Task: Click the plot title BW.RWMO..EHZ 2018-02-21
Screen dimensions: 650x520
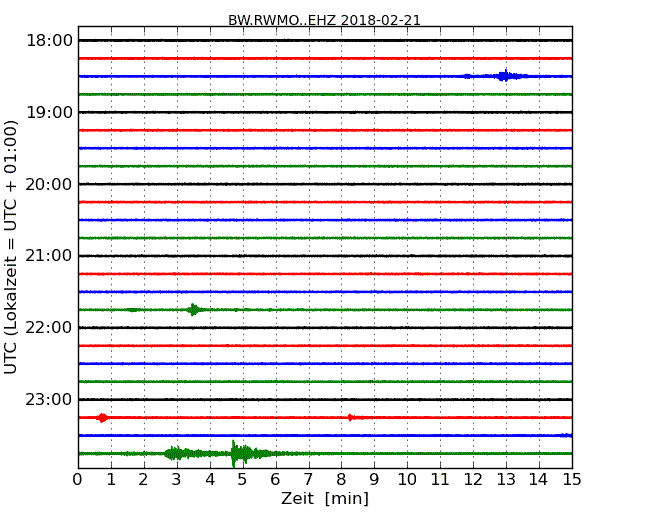Action: pyautogui.click(x=324, y=20)
